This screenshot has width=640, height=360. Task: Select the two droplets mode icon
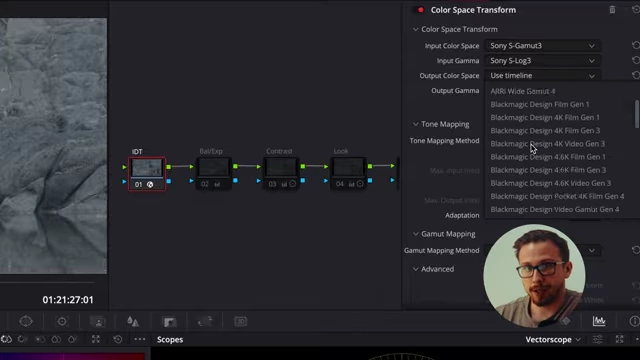56,339
